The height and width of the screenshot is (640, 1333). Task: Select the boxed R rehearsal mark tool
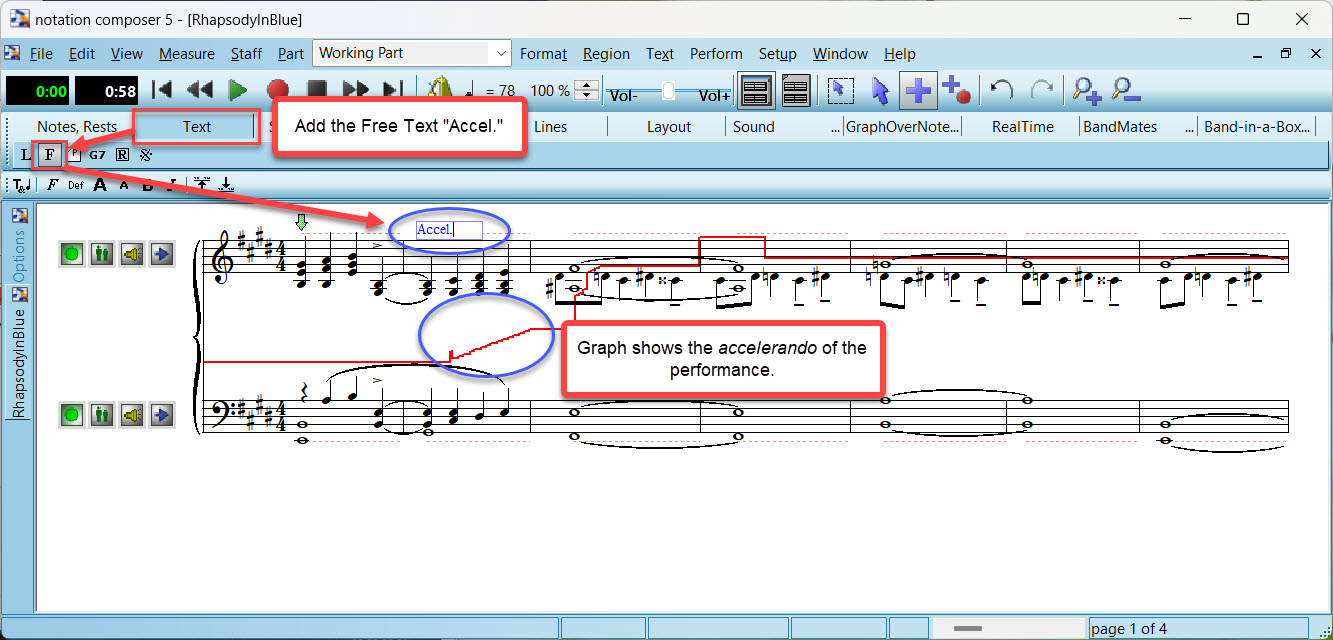tap(122, 155)
